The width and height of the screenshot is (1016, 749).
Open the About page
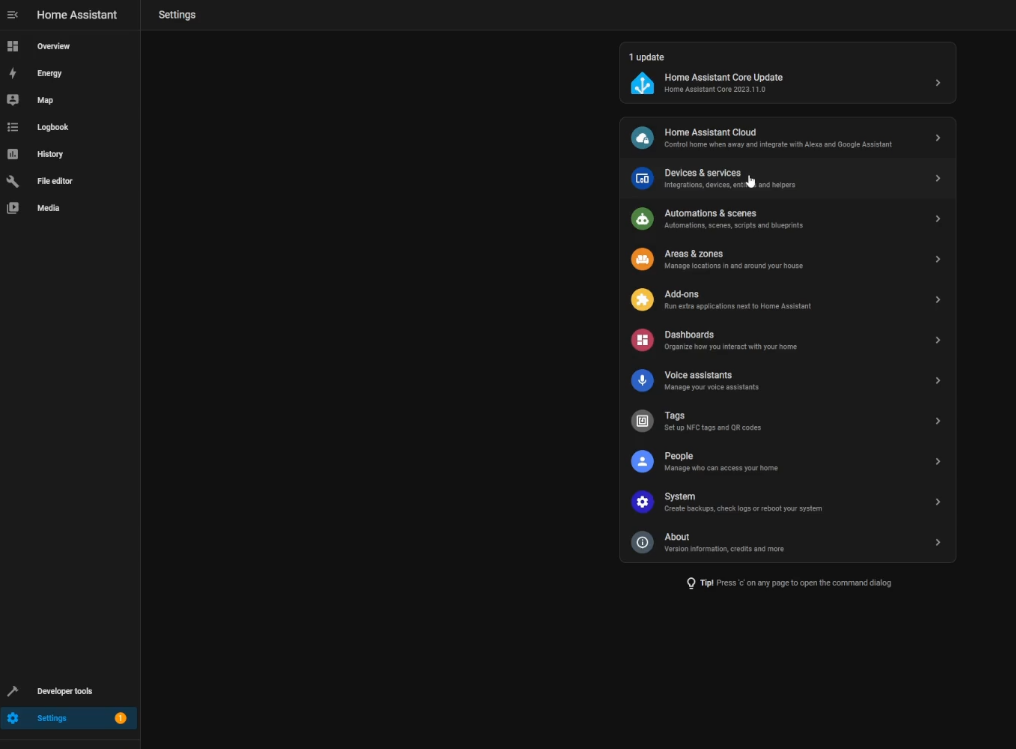787,542
